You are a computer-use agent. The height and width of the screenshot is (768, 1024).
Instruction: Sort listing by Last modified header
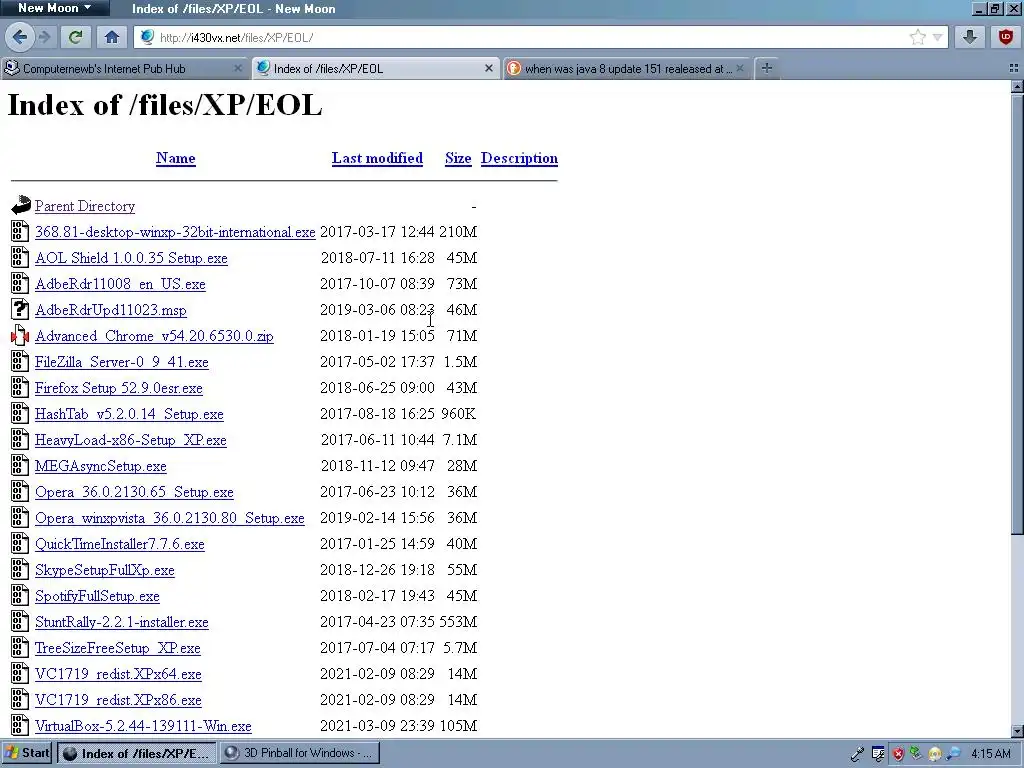(377, 158)
